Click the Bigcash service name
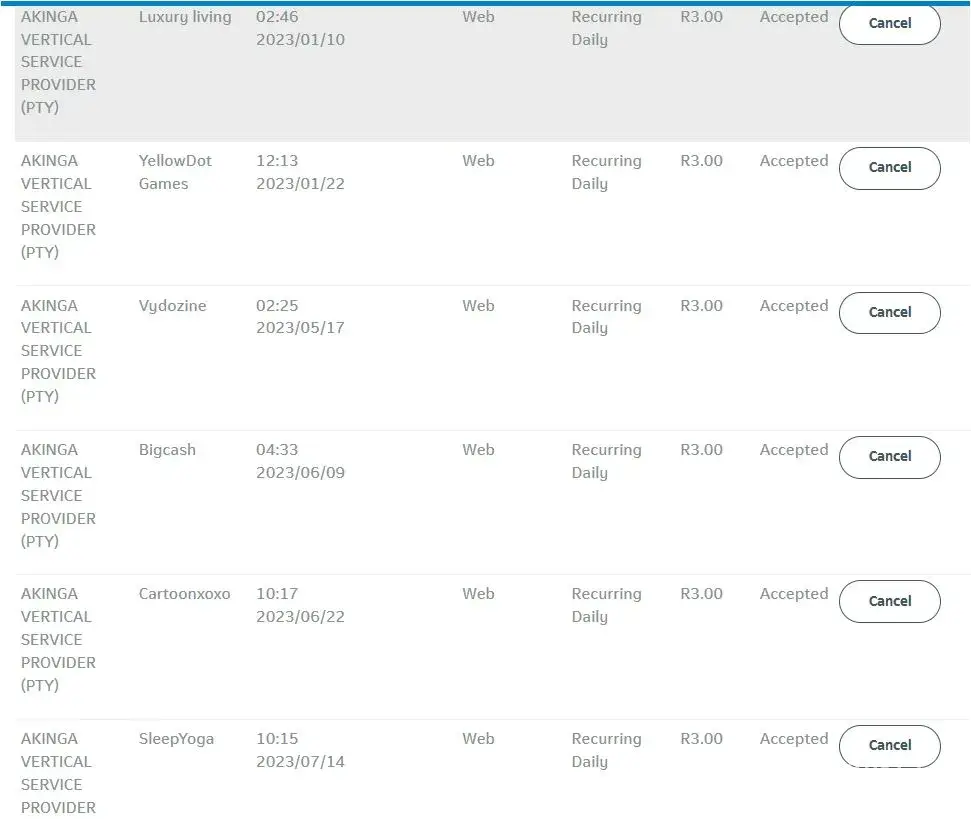 click(x=167, y=450)
